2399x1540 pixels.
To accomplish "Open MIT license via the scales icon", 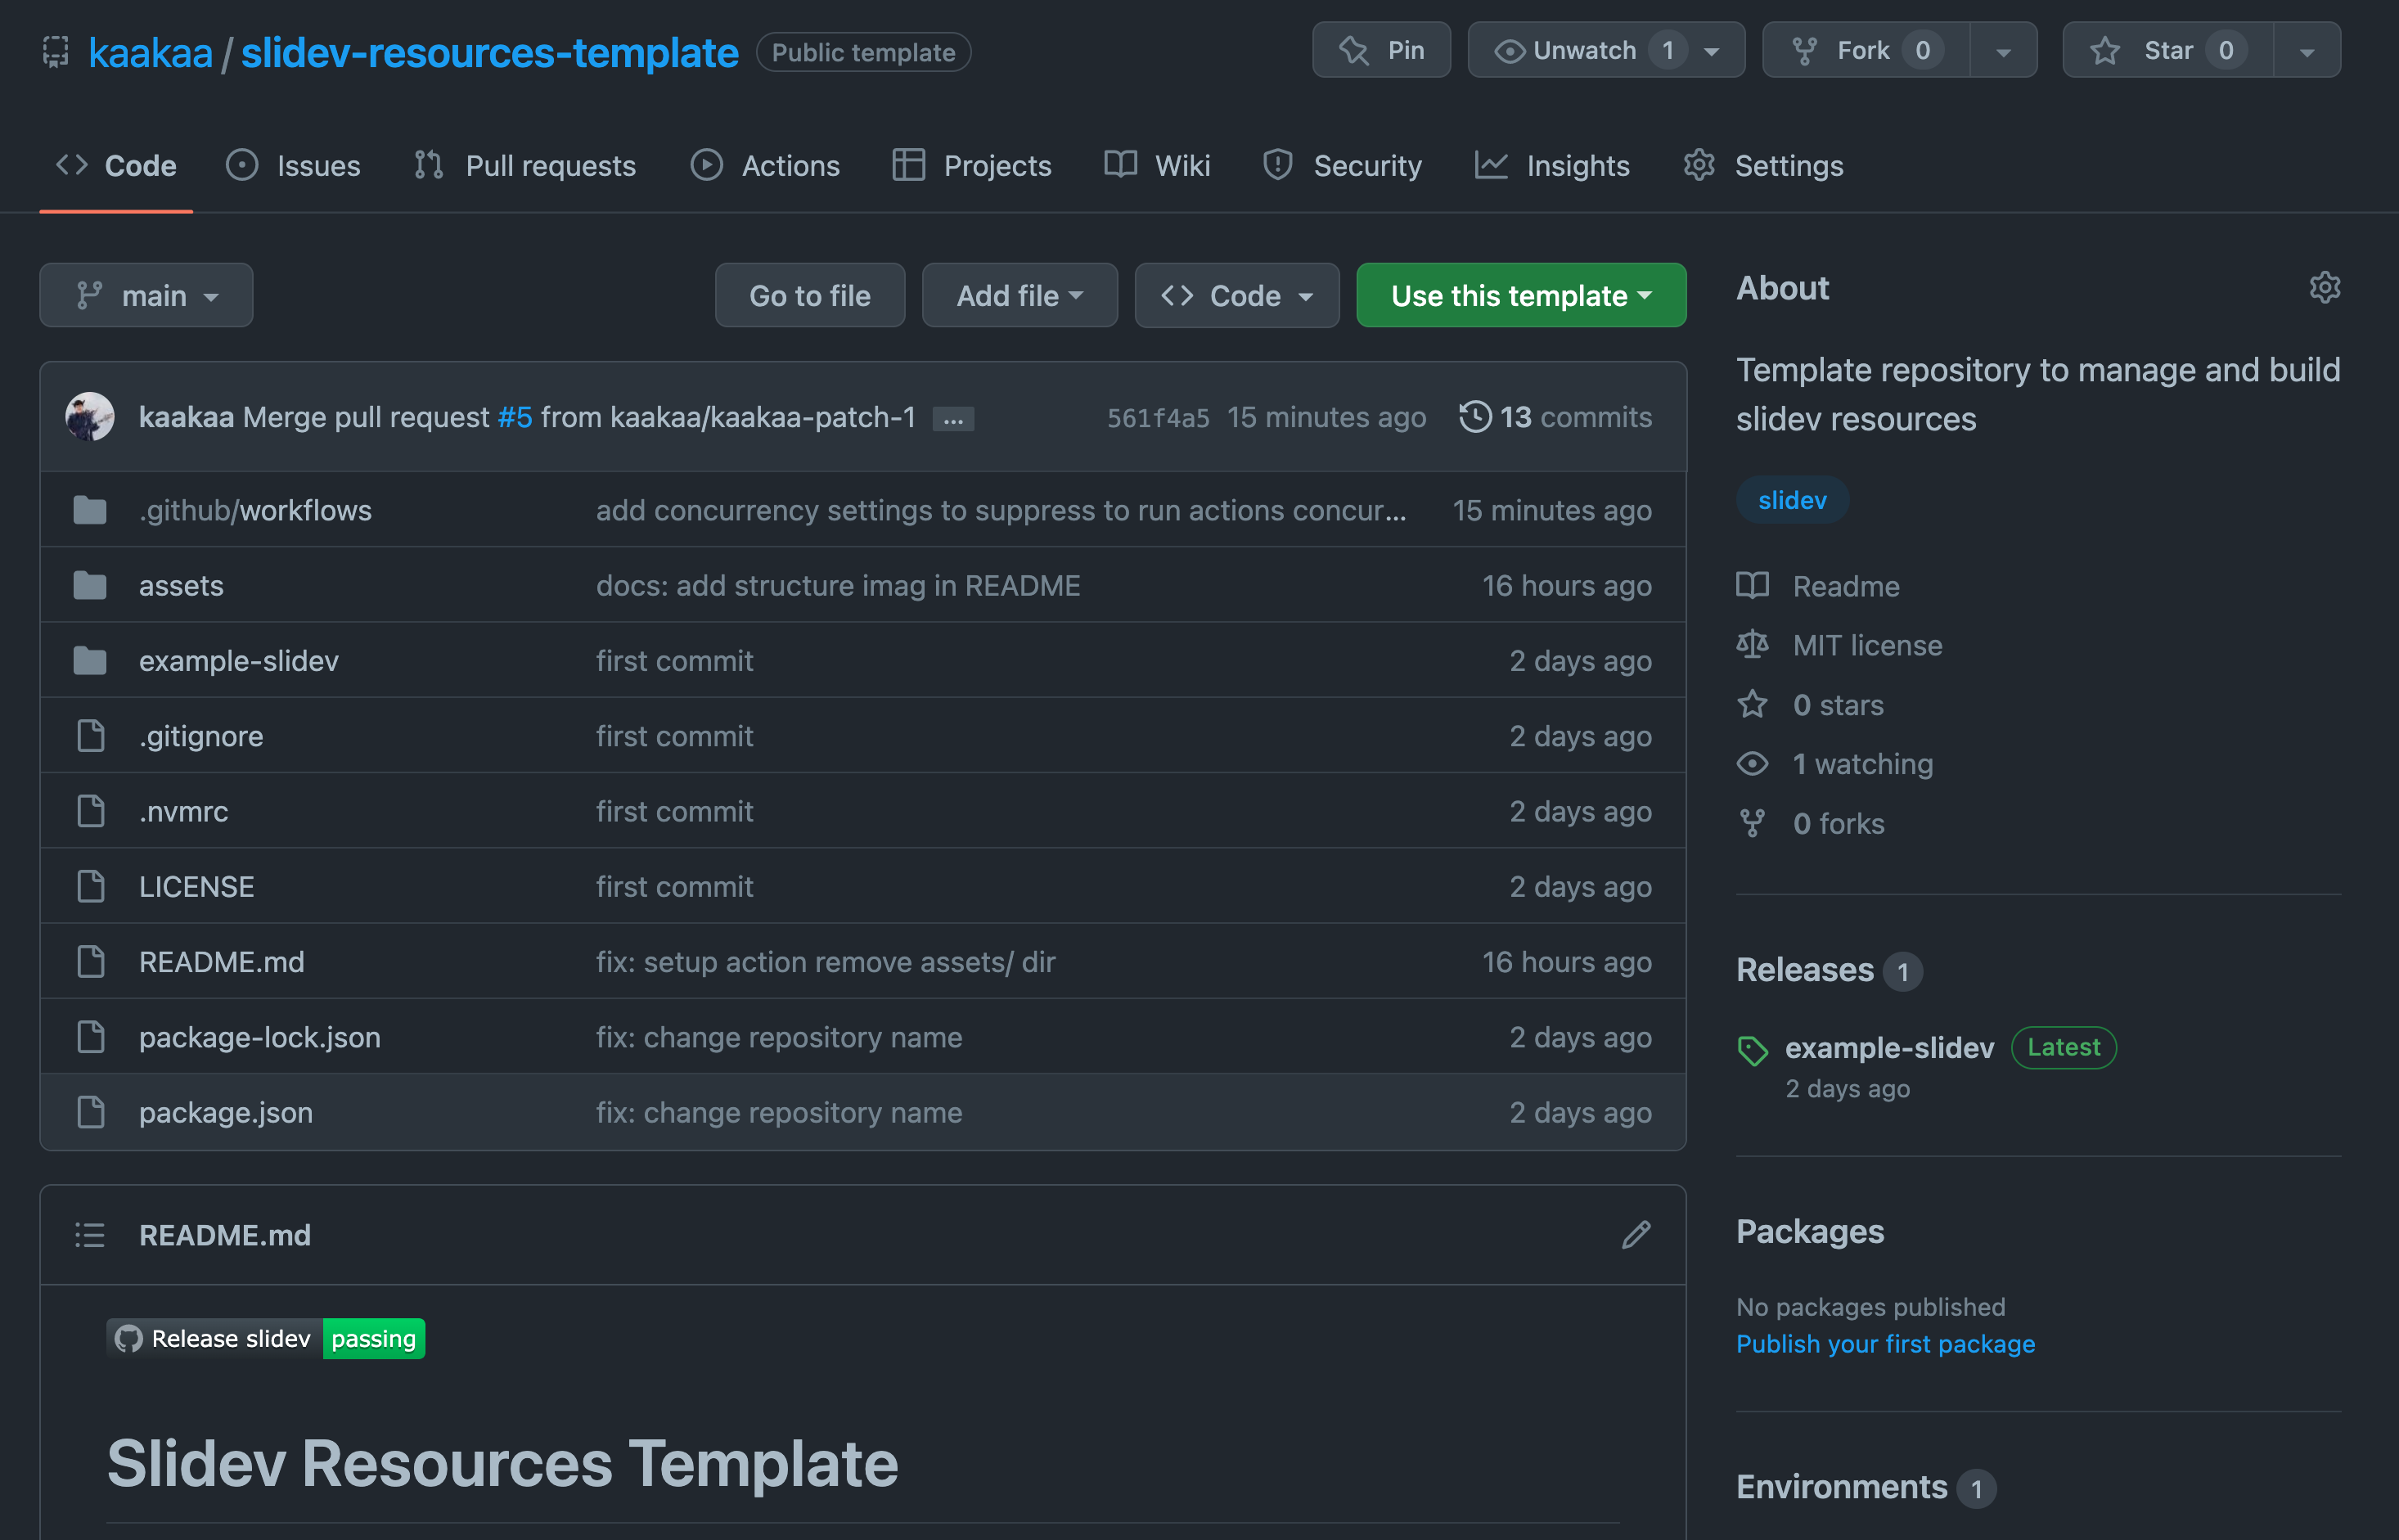I will pyautogui.click(x=1752, y=645).
